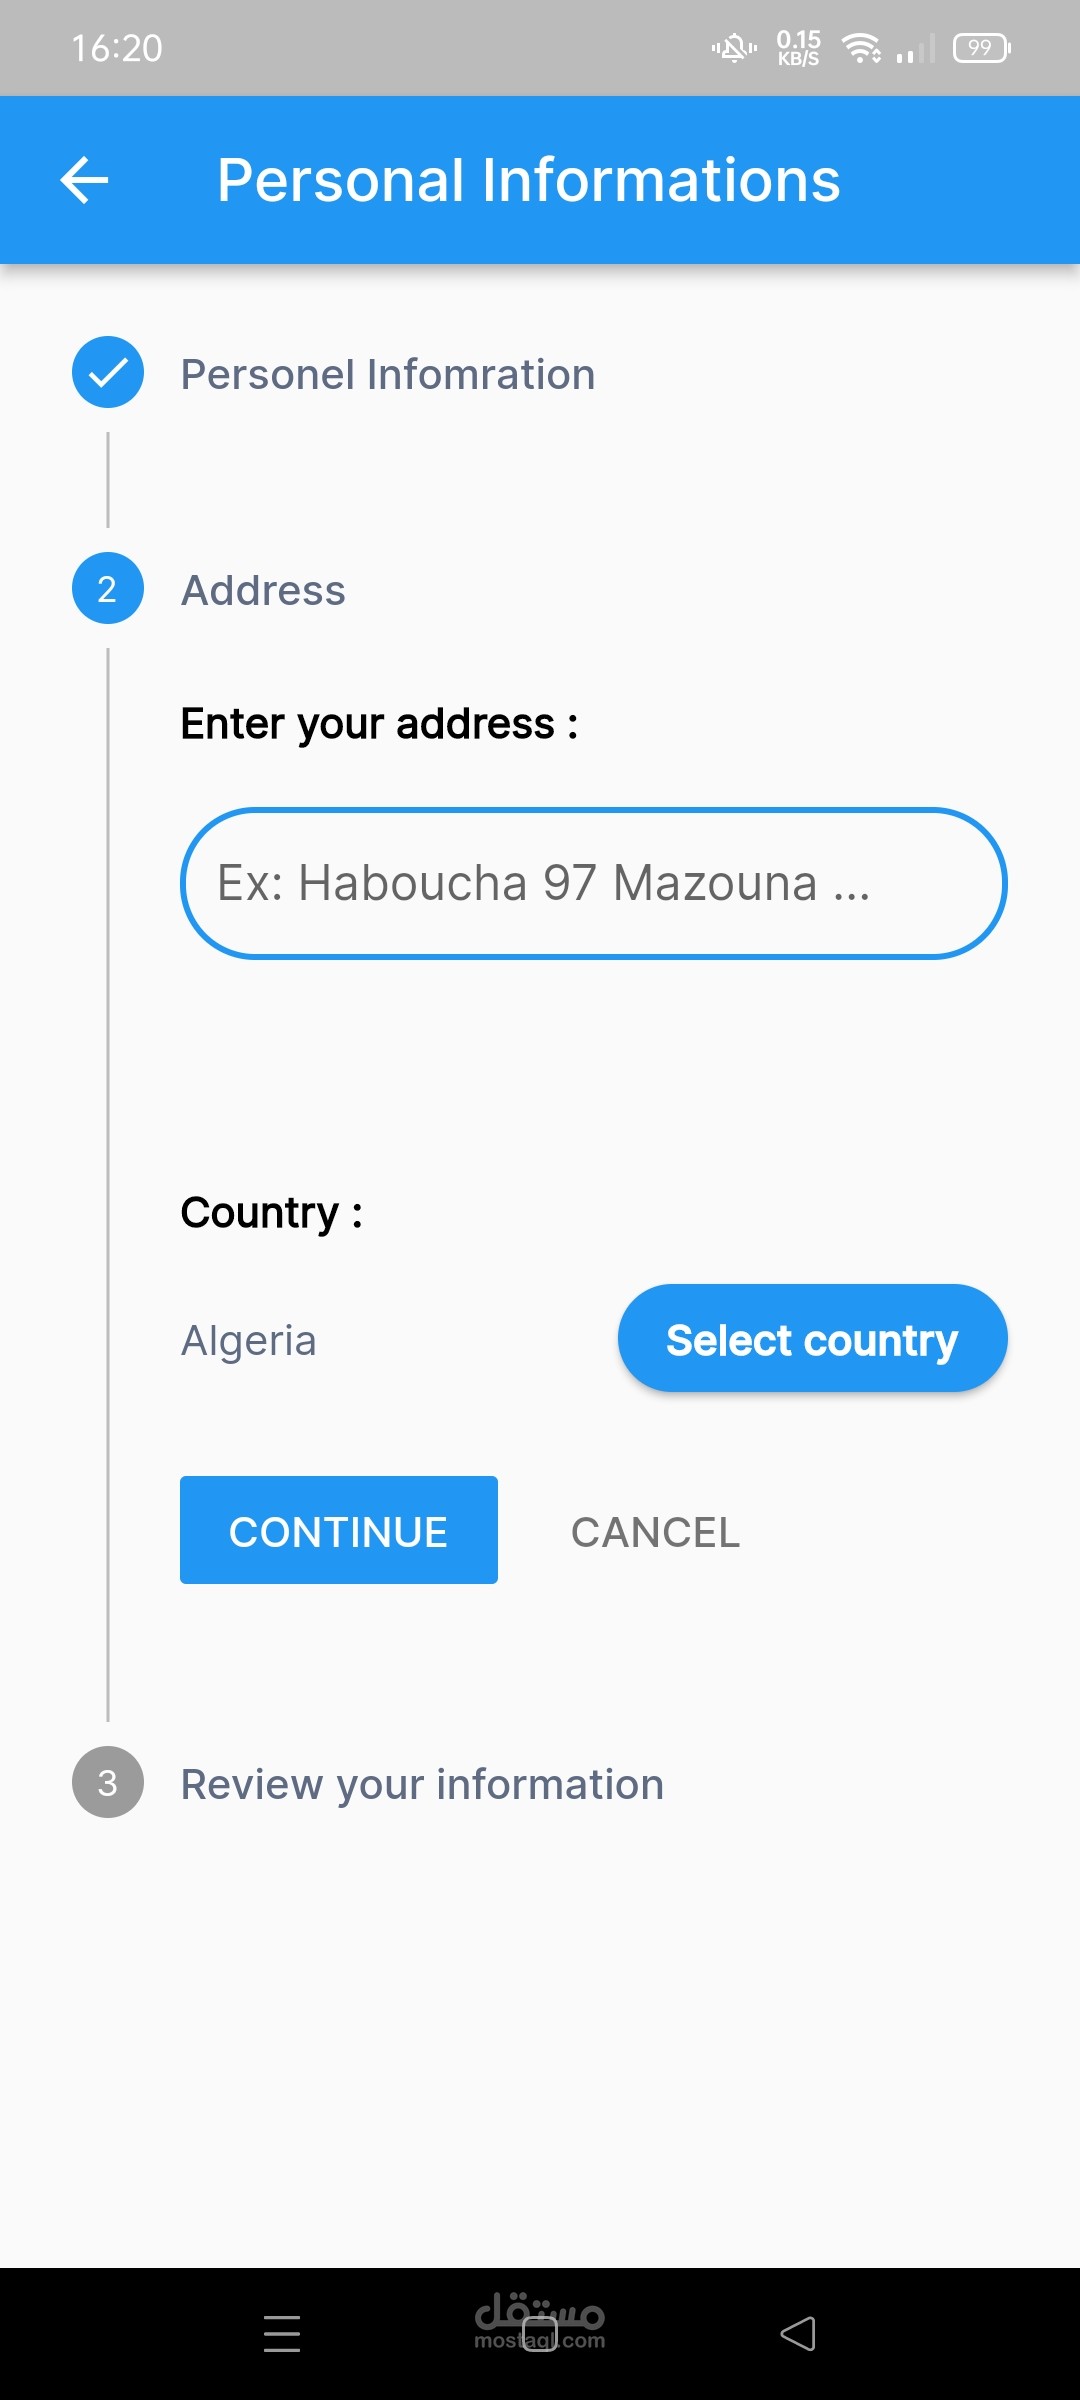This screenshot has height=2400, width=1080.
Task: Collapse the Address step header
Action: 263,591
